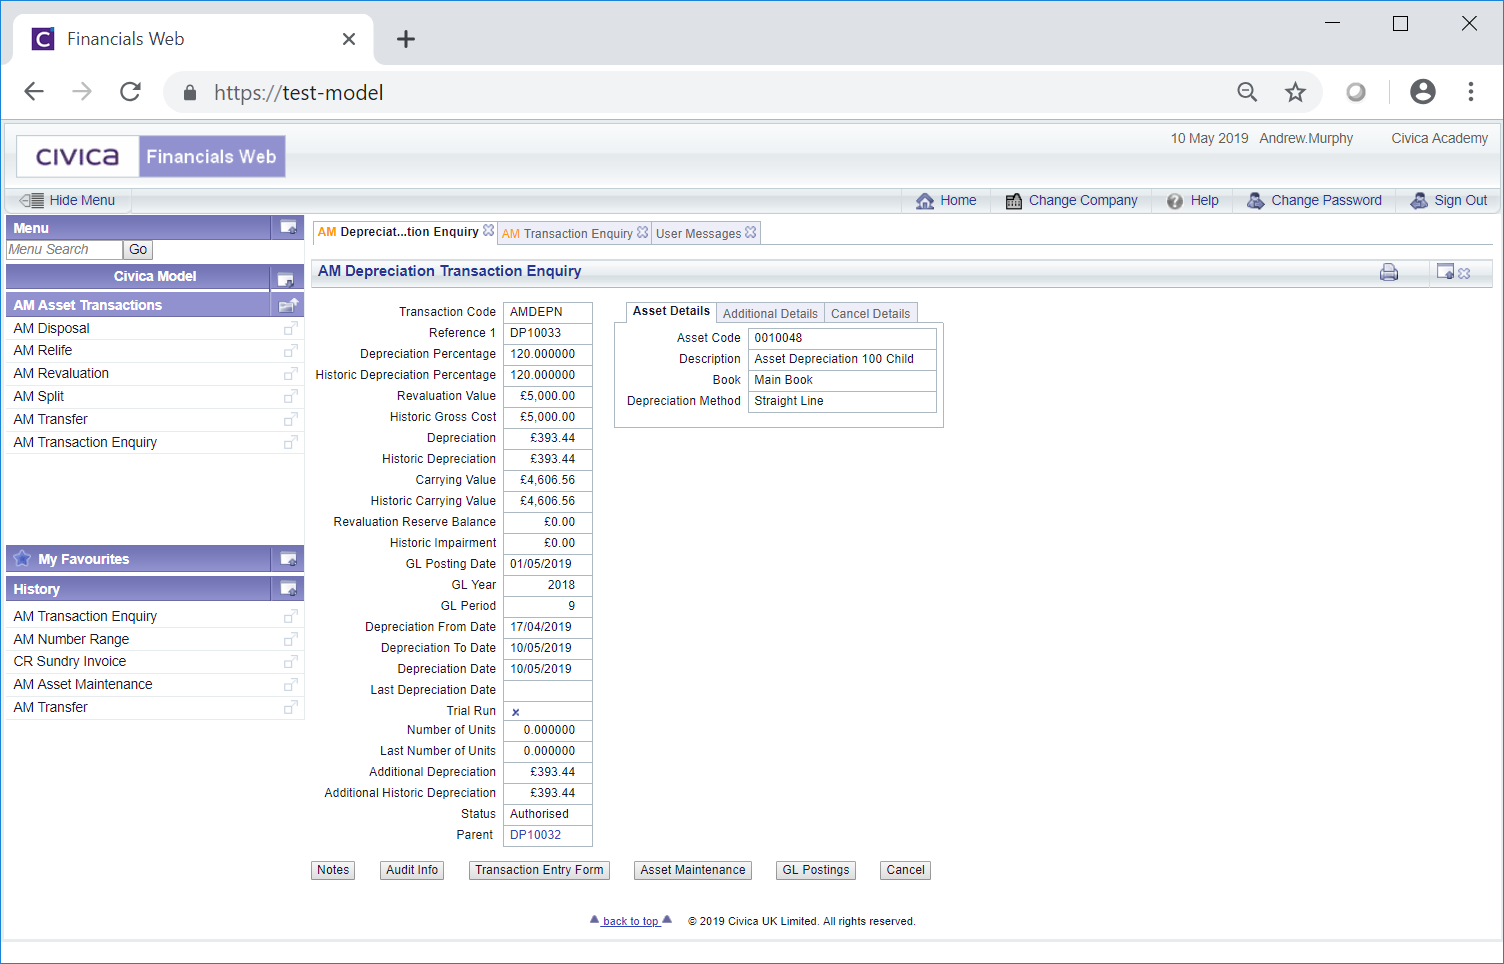Open Help

click(1193, 200)
